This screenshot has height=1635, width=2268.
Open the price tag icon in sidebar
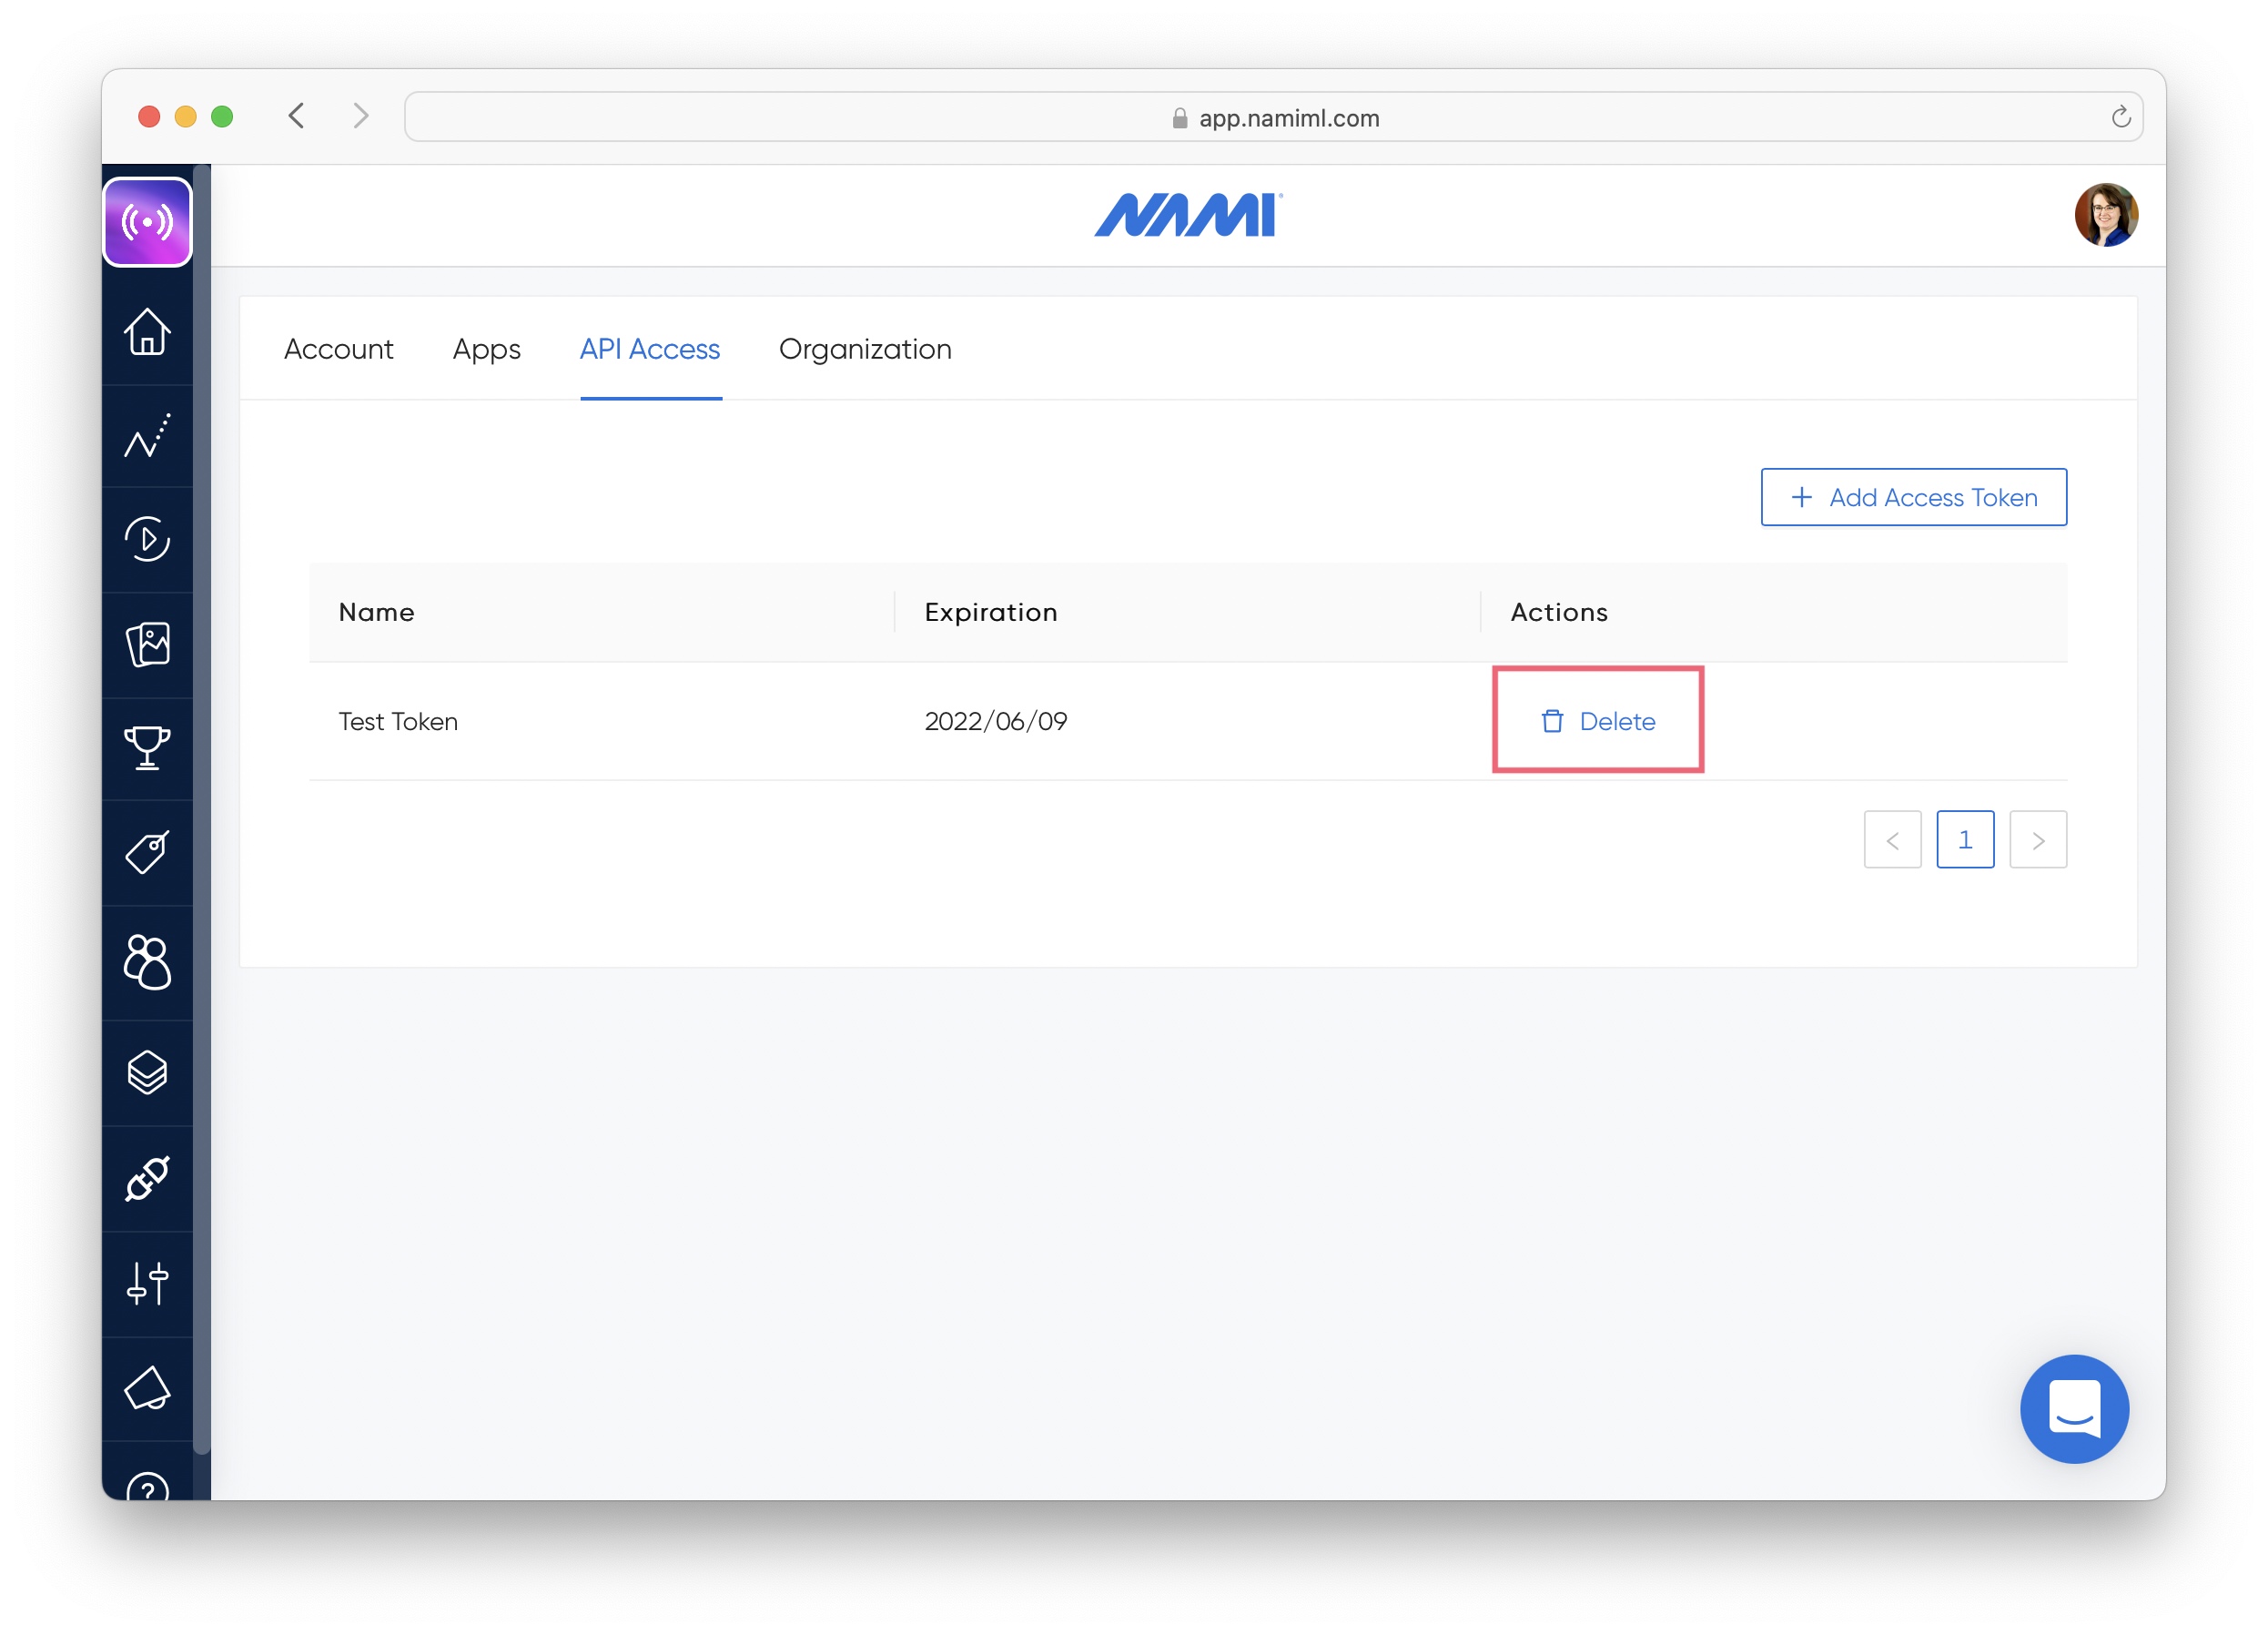(x=147, y=852)
